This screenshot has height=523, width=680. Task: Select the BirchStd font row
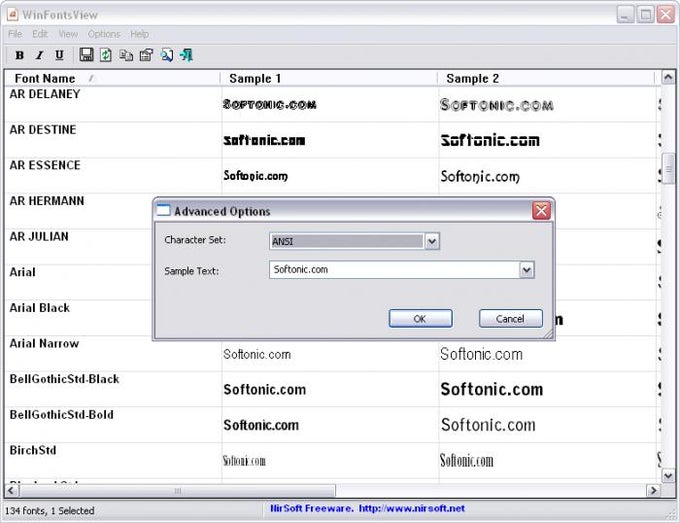pos(332,460)
